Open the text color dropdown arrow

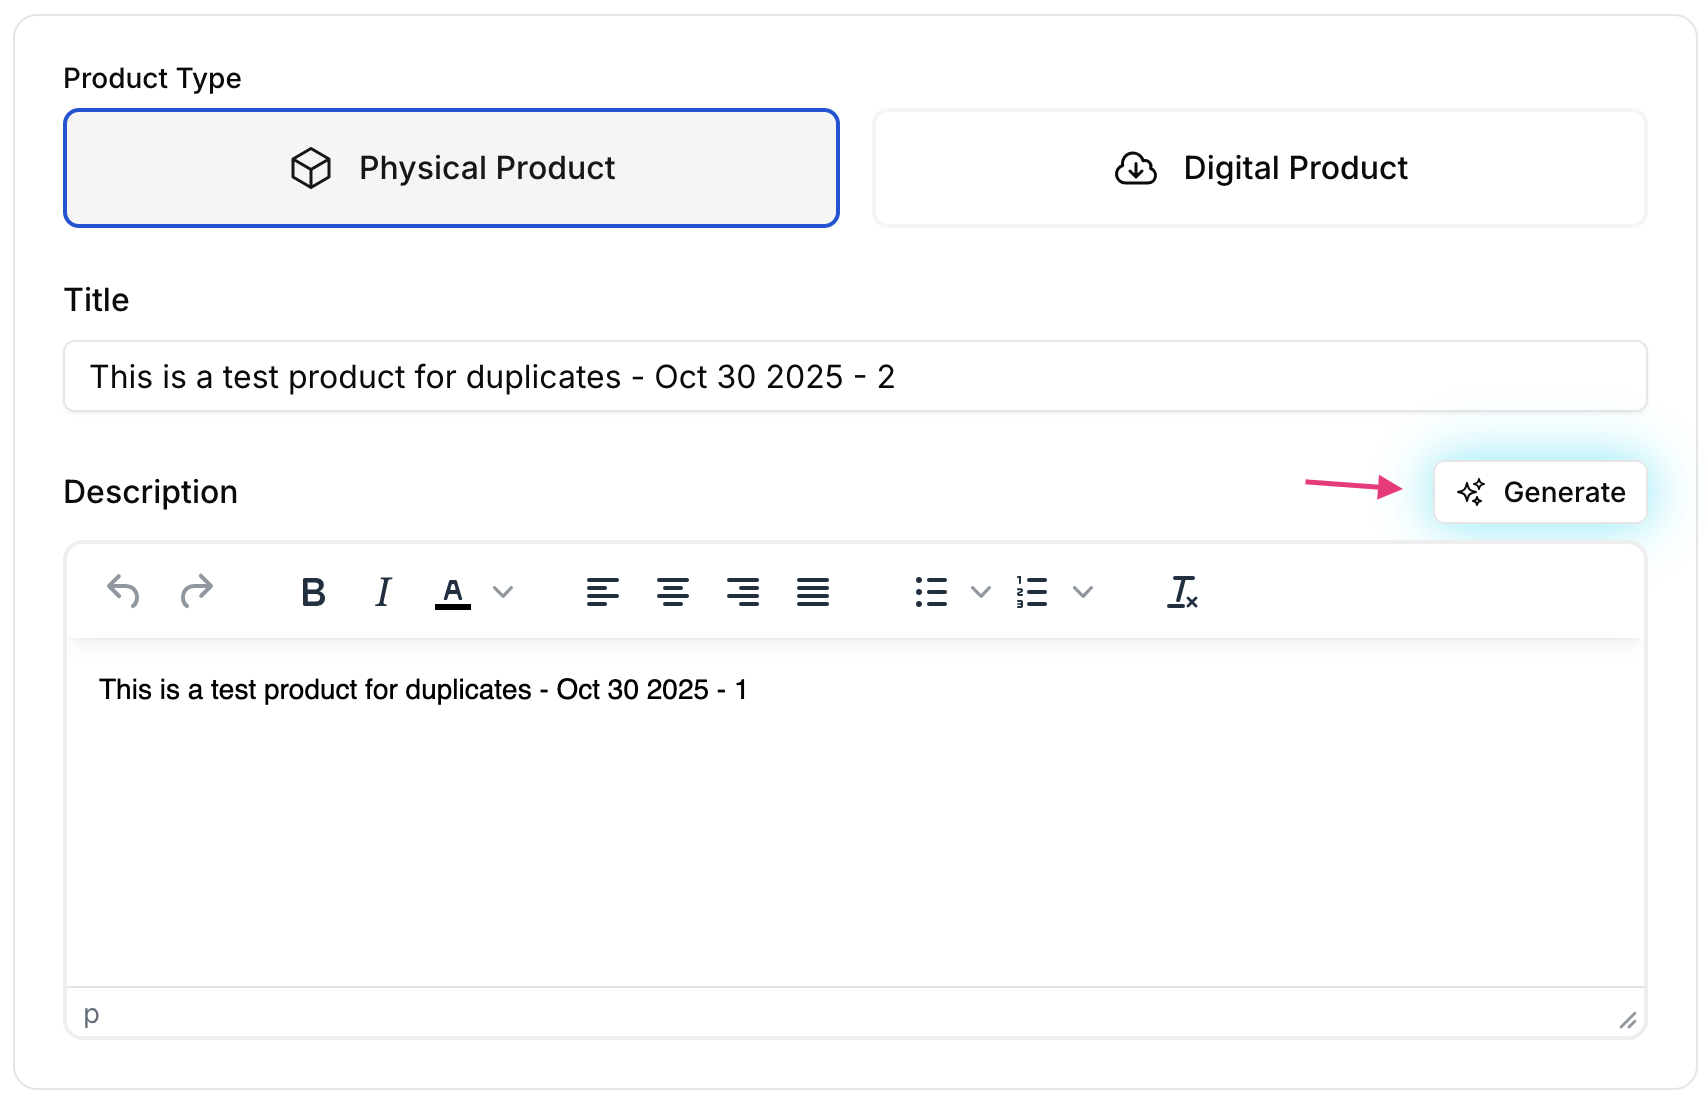pos(504,593)
